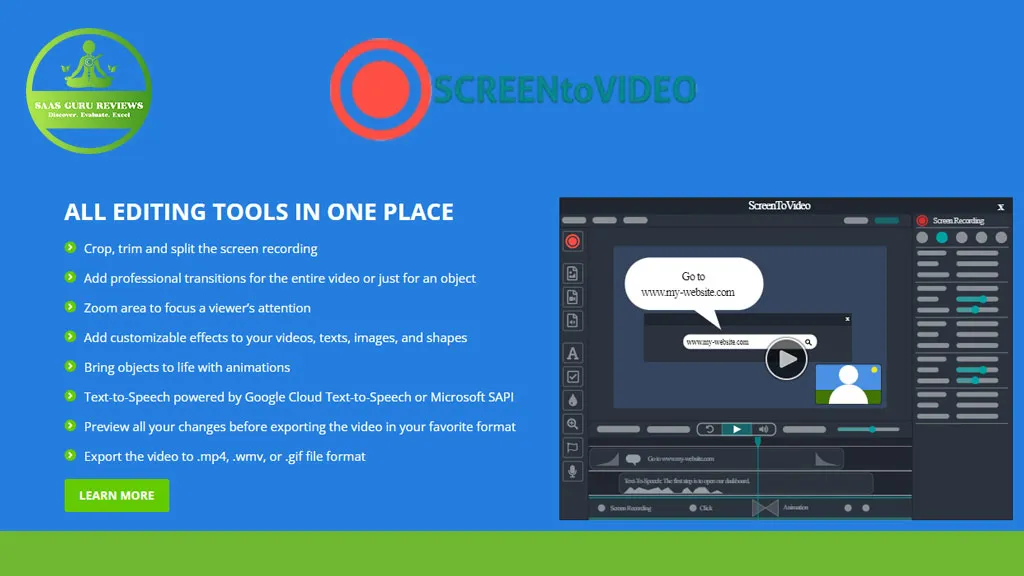Screen dimensions: 1024x576
Task: Click the LEARN MORE button
Action: (x=117, y=496)
